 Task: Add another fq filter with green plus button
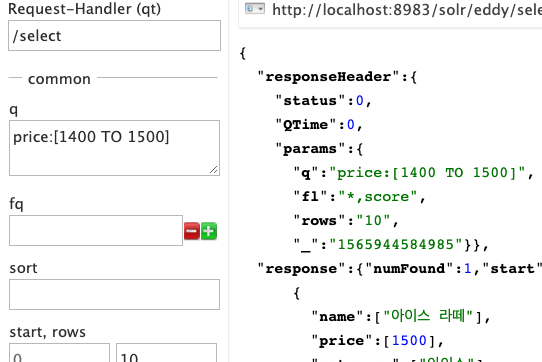click(x=209, y=231)
